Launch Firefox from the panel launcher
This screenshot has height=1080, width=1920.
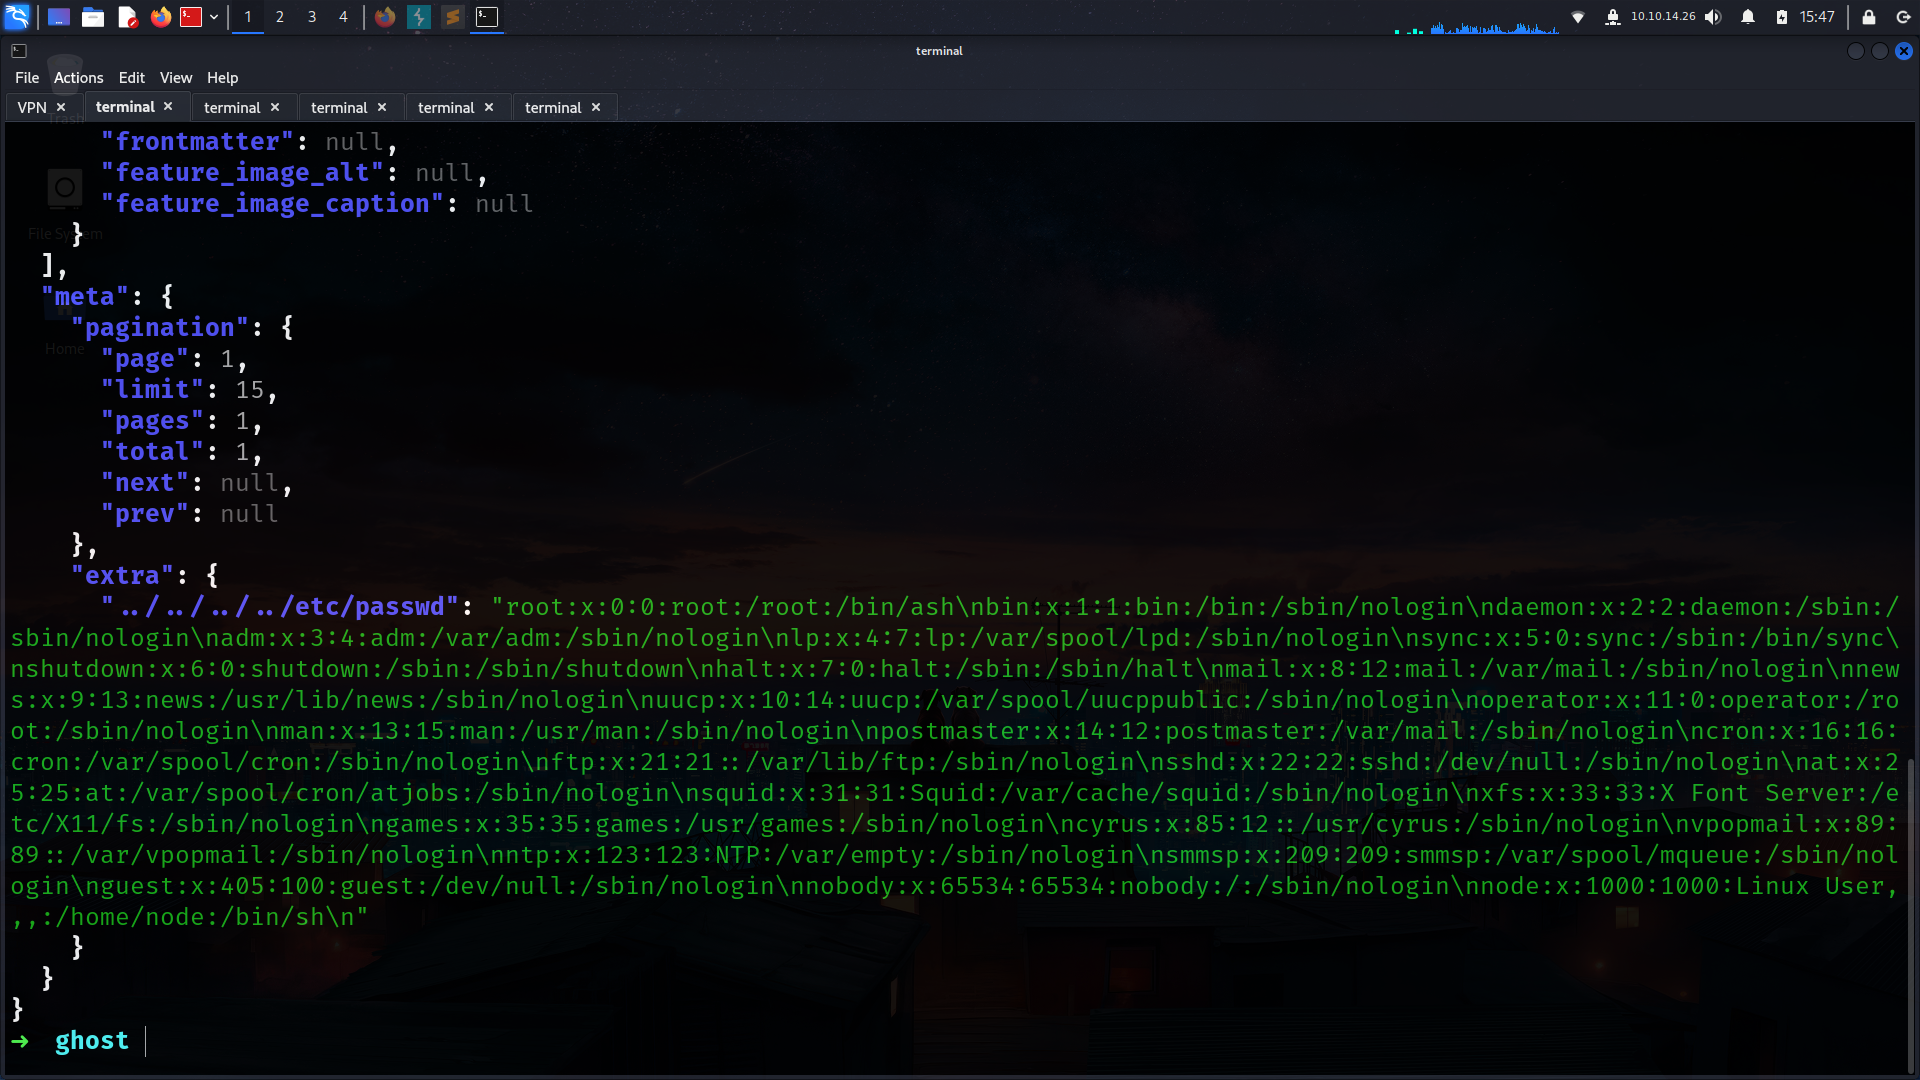(x=160, y=17)
